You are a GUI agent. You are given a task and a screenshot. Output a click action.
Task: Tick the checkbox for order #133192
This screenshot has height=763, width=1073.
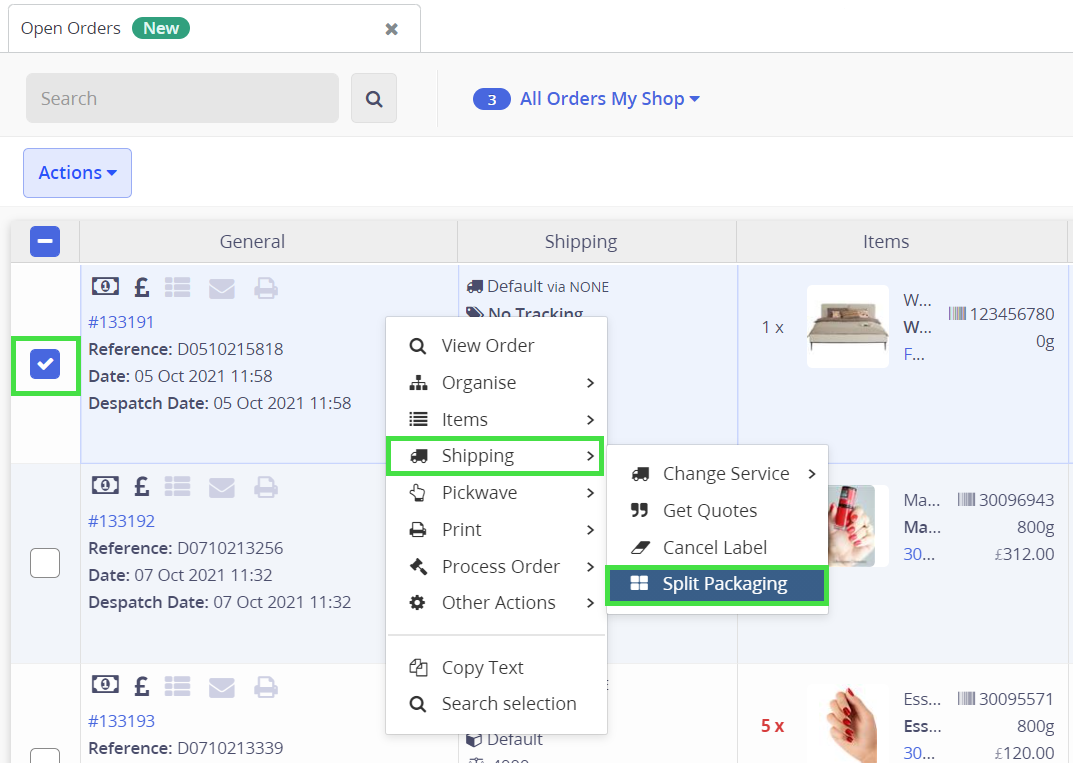tap(45, 564)
